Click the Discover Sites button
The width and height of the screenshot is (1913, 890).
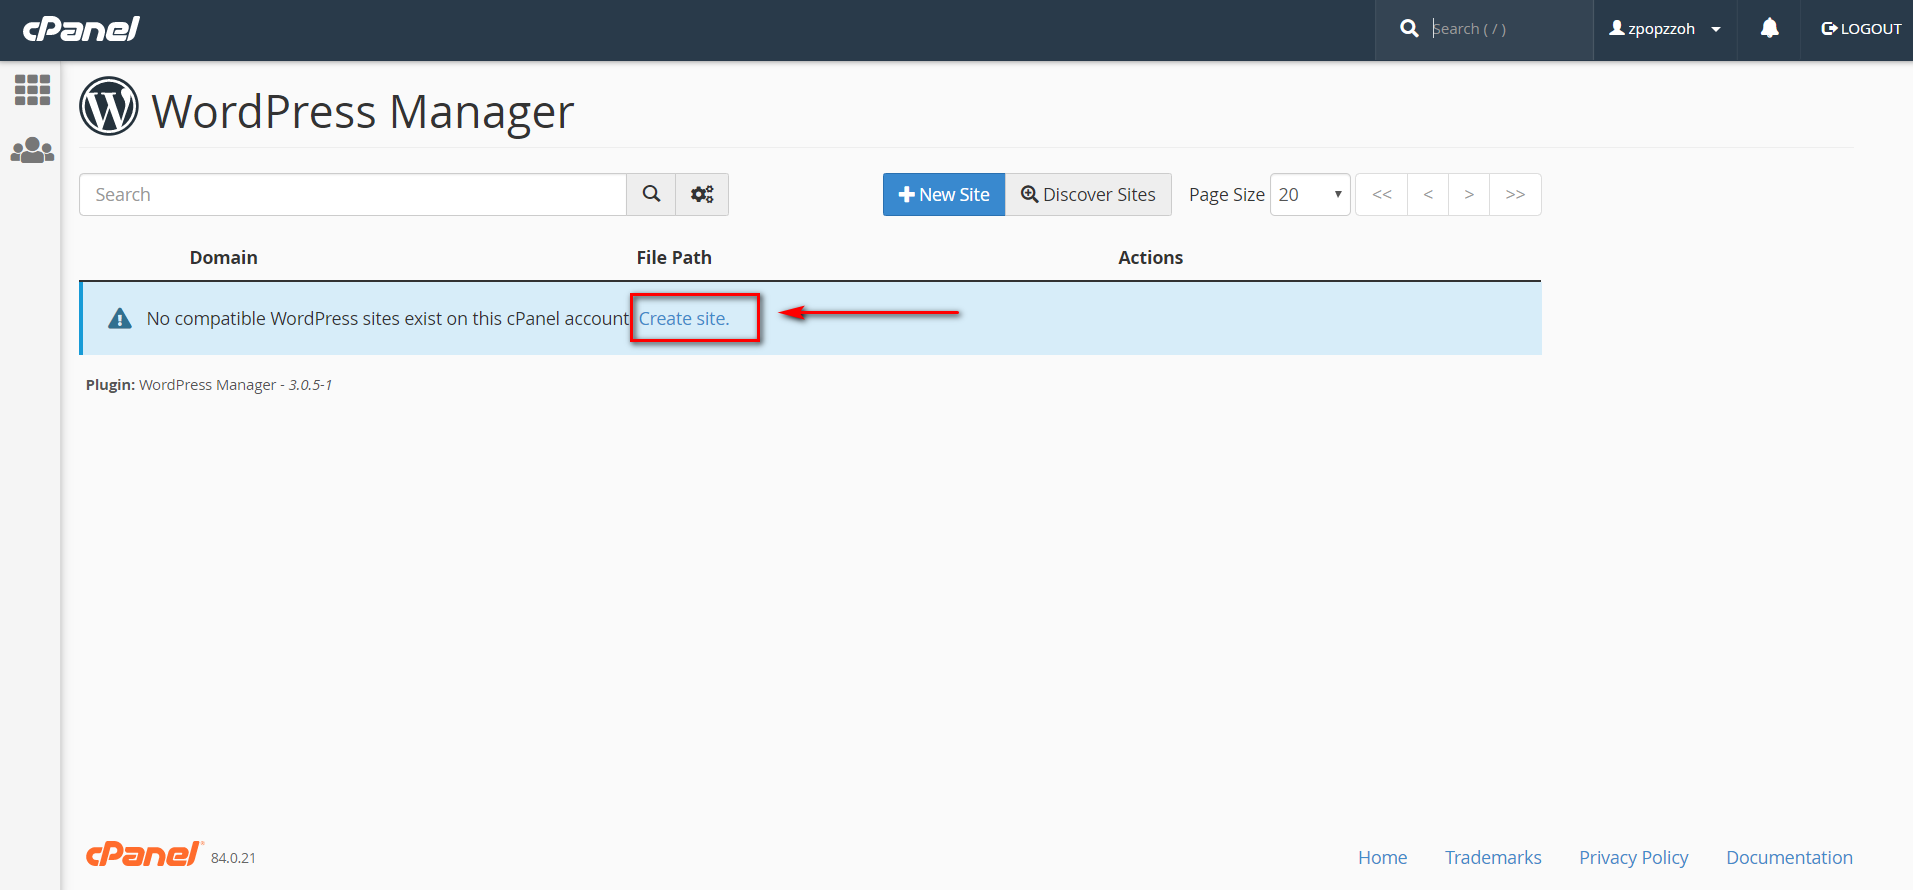(1088, 194)
